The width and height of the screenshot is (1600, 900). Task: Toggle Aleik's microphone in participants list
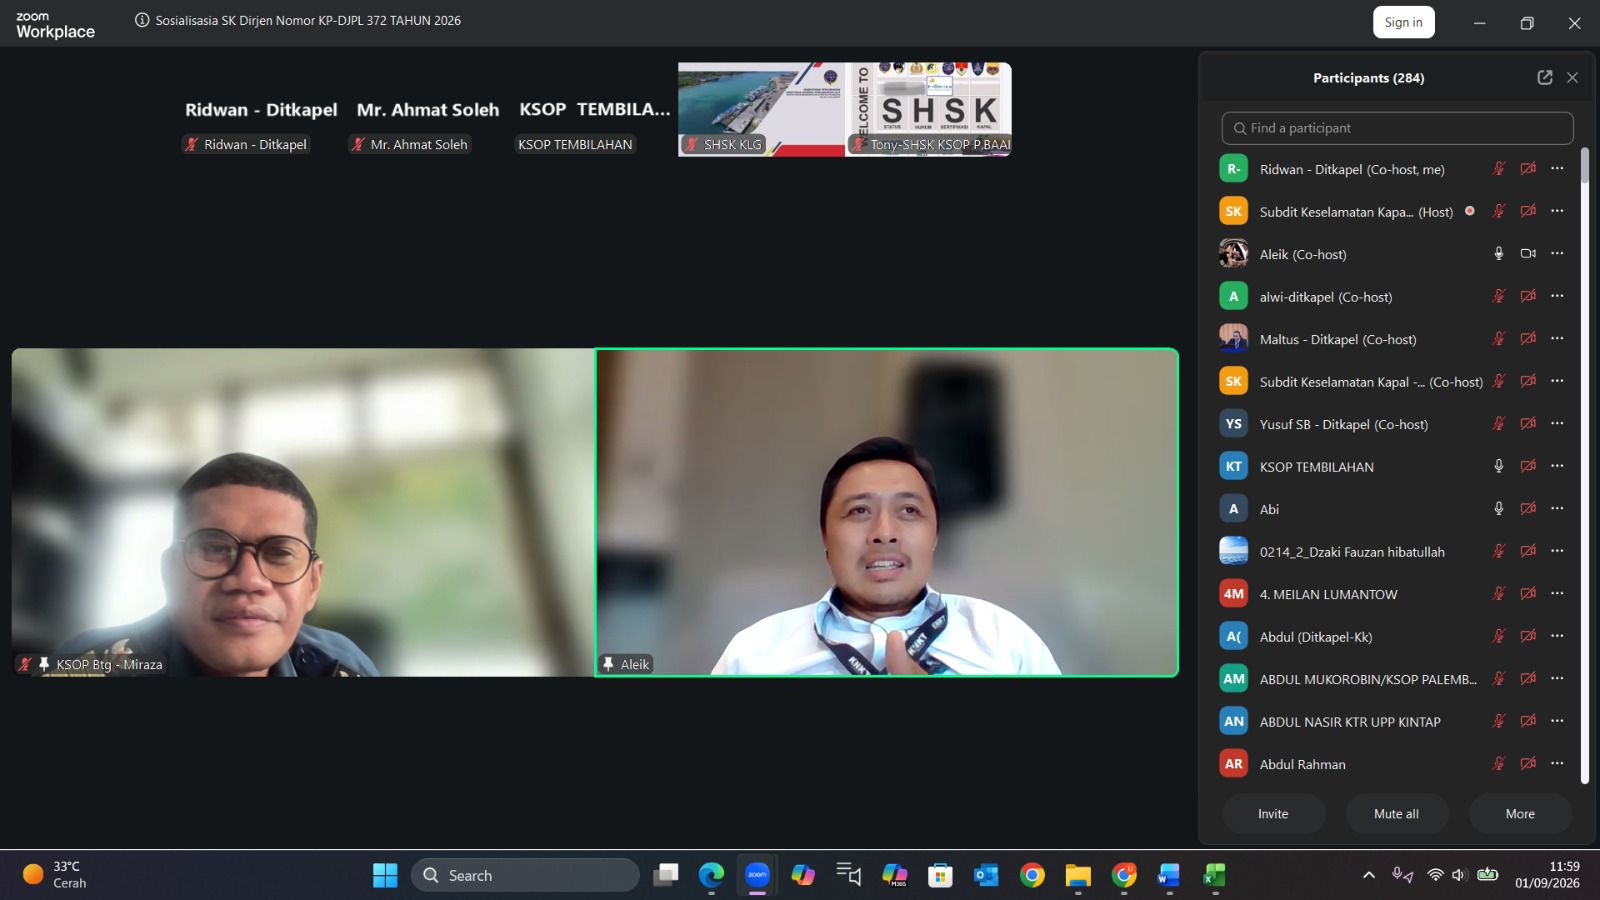[1499, 254]
